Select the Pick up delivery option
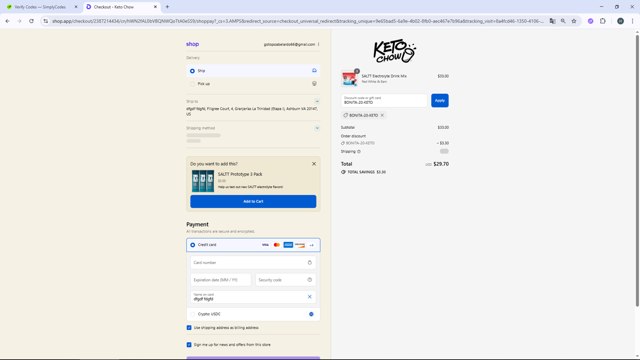The width and height of the screenshot is (640, 360). click(253, 84)
